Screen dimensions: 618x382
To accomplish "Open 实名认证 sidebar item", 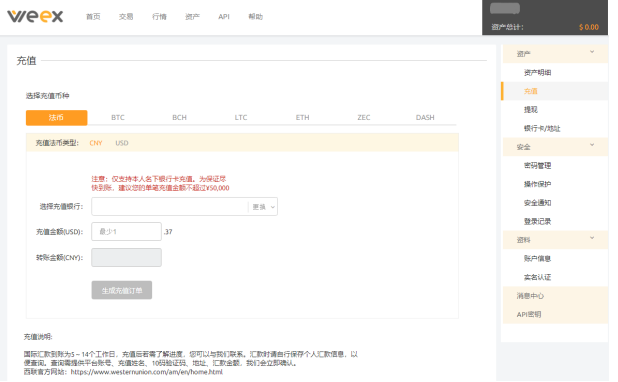I will (537, 277).
